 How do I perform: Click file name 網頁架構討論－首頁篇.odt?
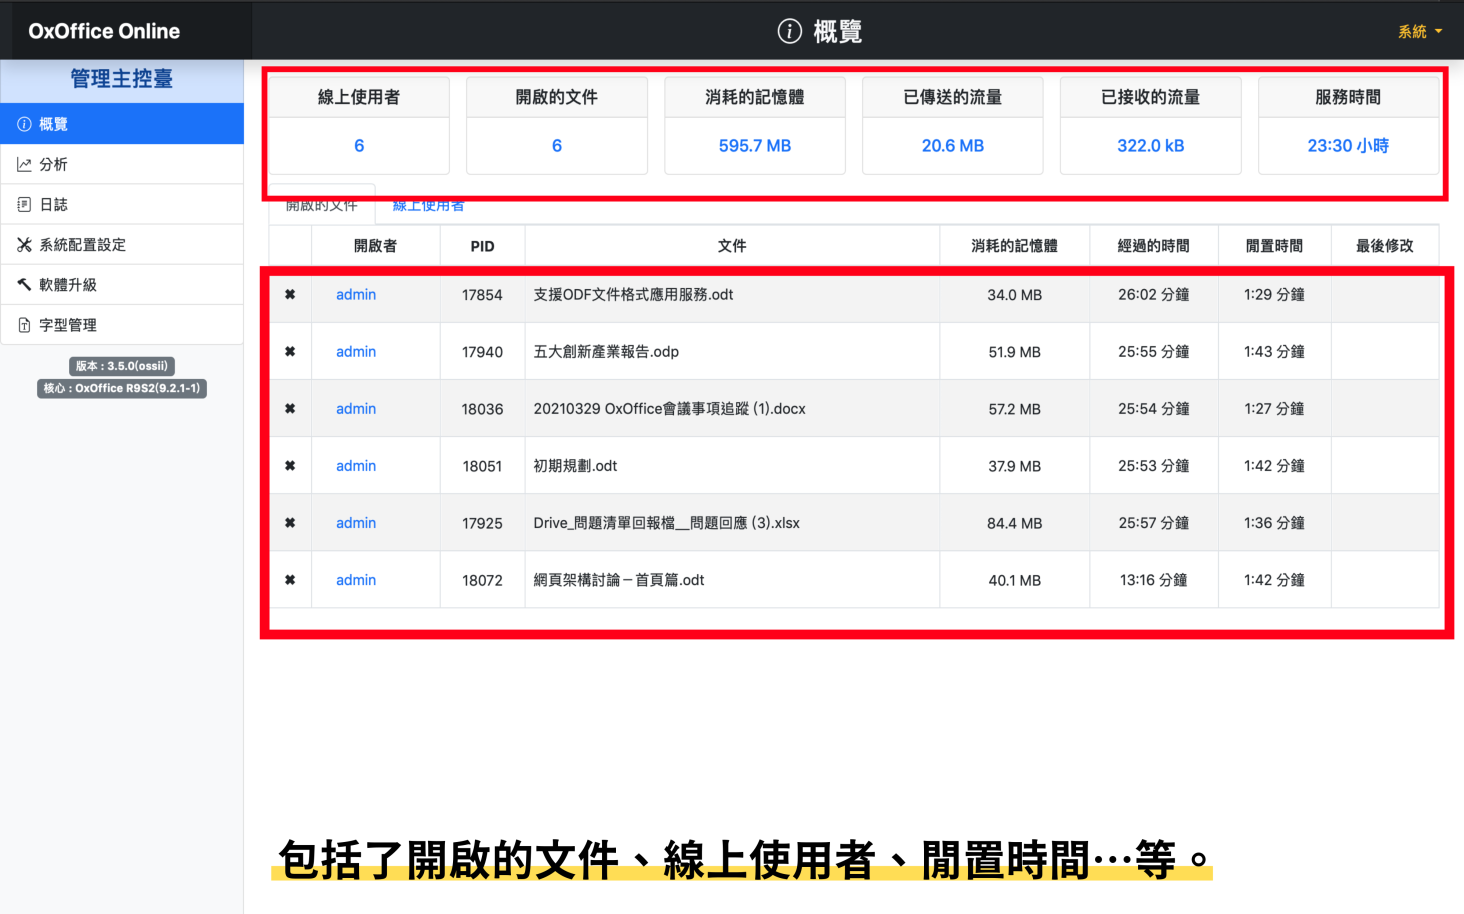(x=618, y=580)
